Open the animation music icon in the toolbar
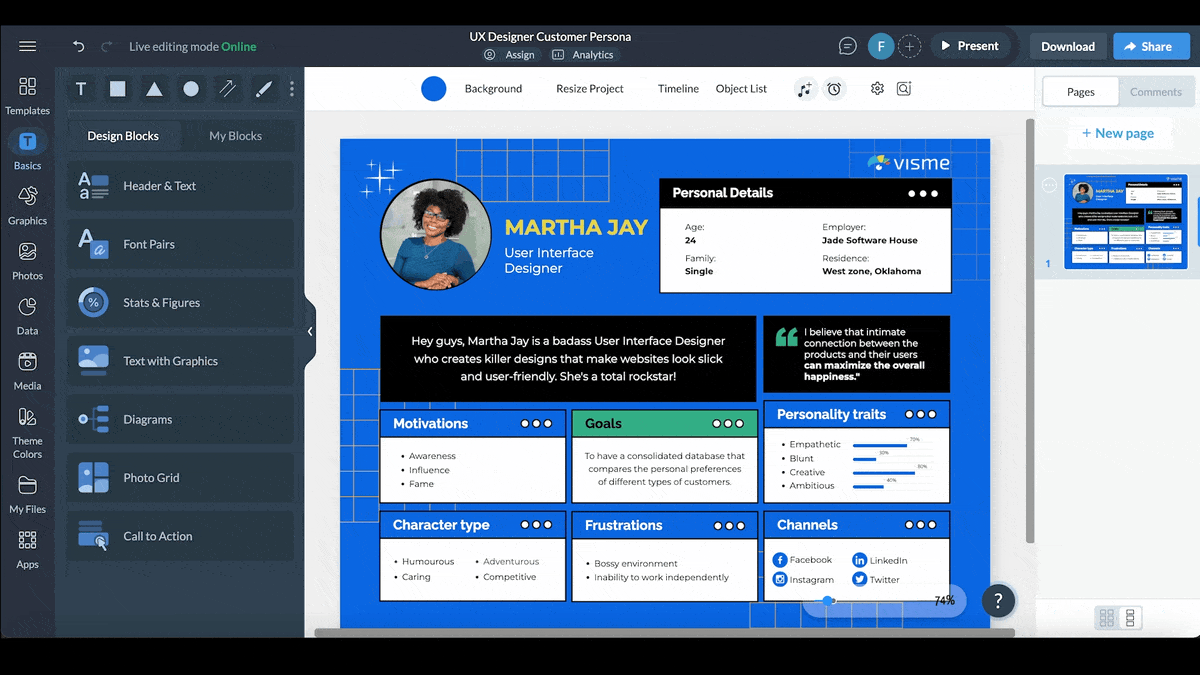The image size is (1200, 675). click(x=805, y=88)
